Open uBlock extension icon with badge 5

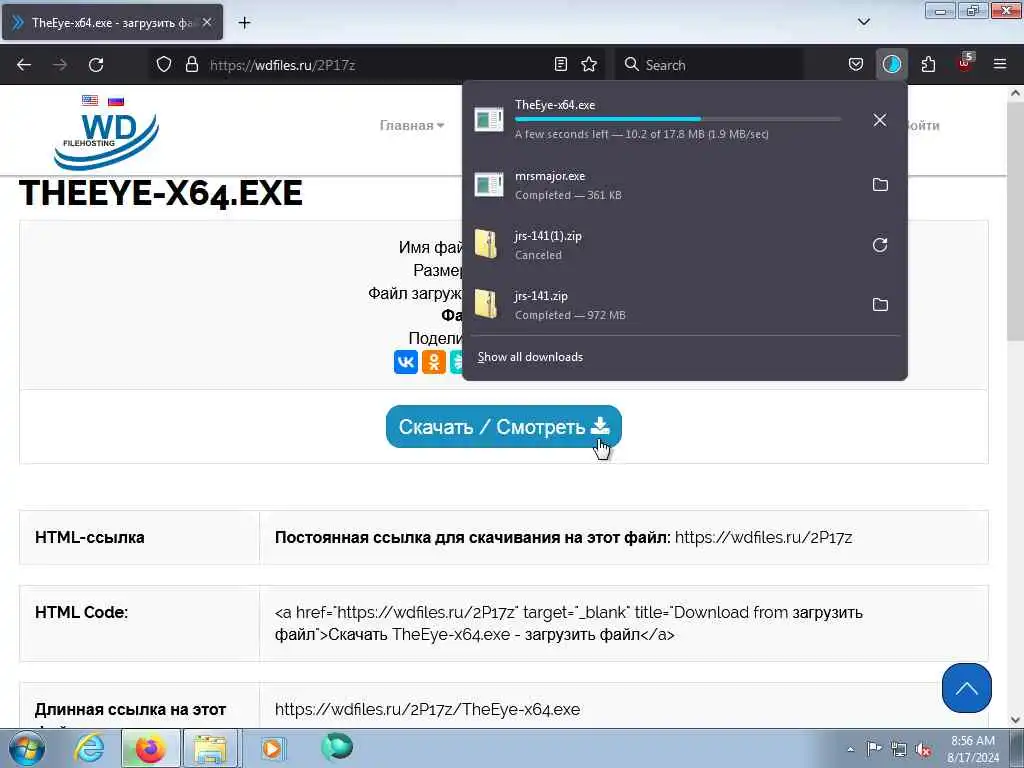pos(965,63)
